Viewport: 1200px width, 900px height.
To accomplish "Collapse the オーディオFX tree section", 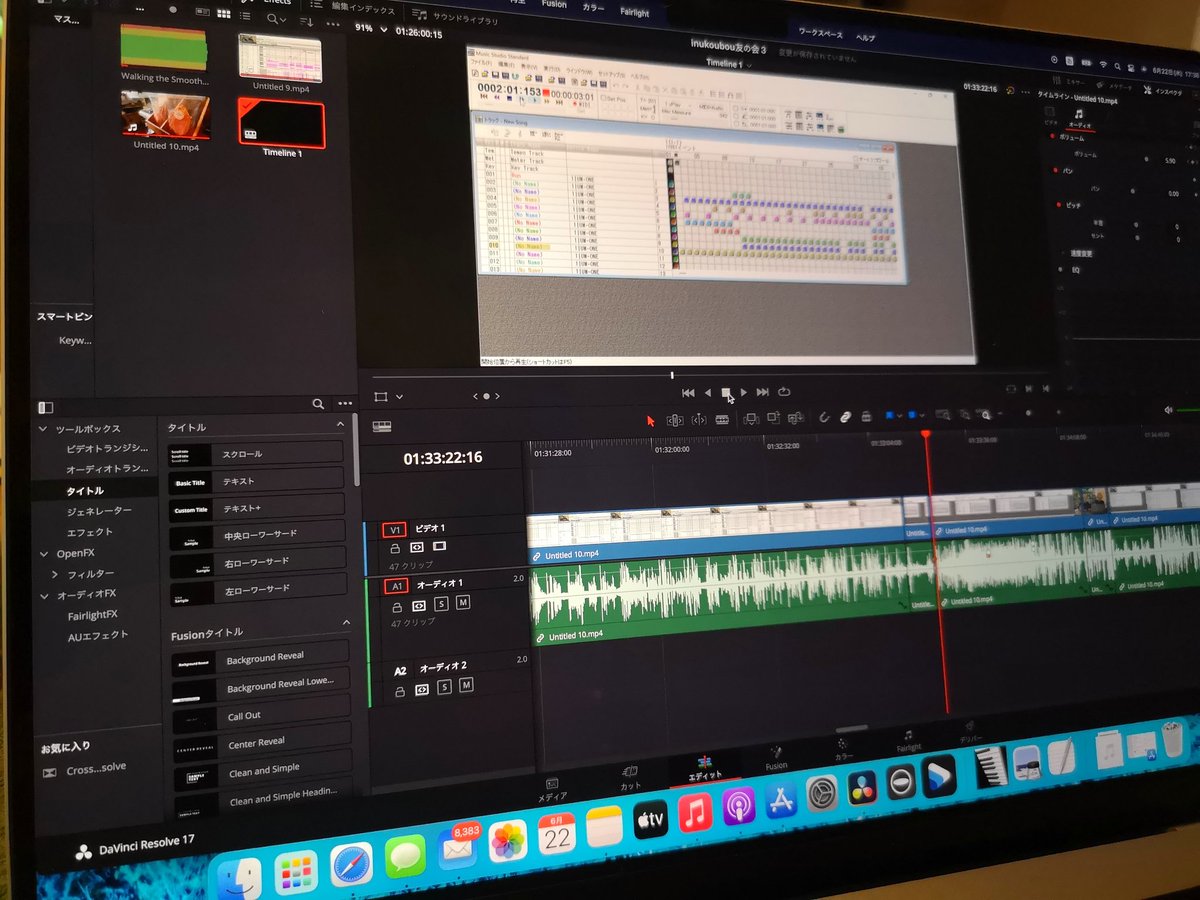I will 44,596.
